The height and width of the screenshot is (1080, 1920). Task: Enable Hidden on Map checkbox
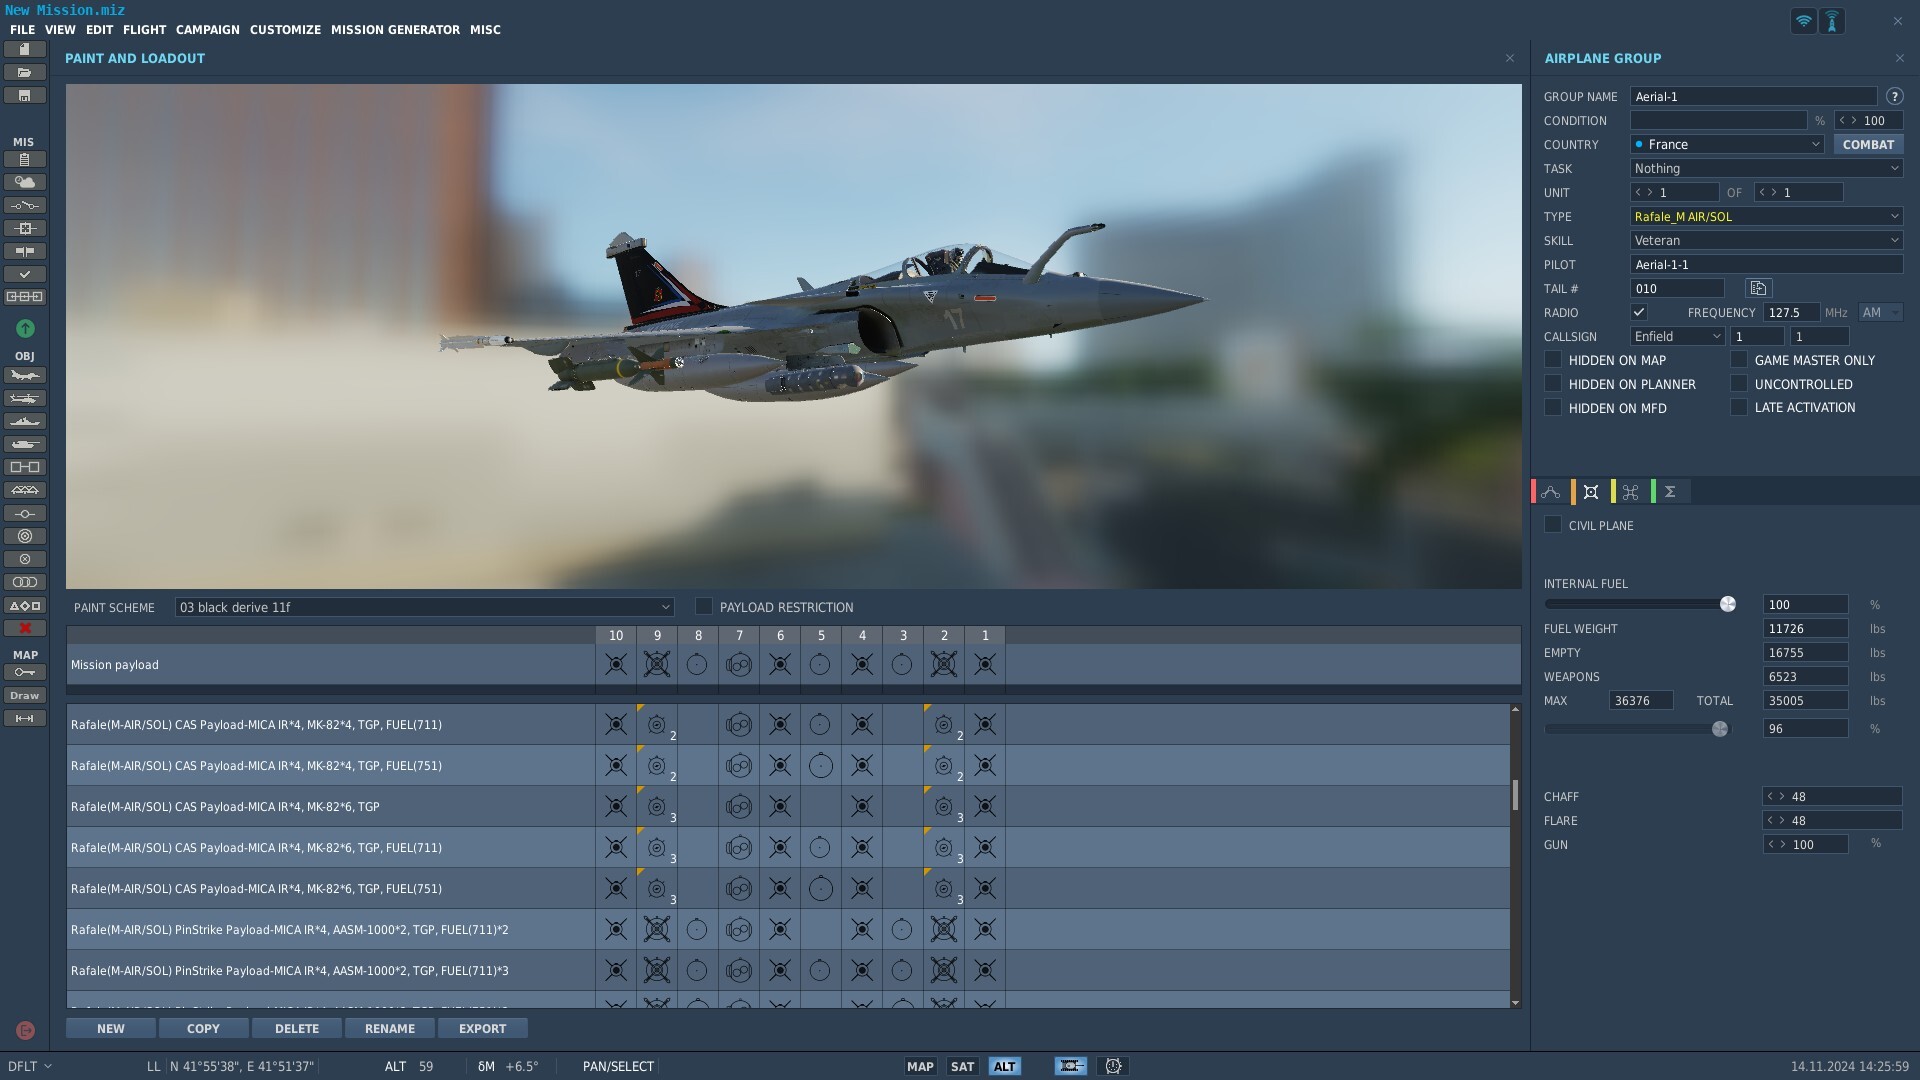(1553, 360)
